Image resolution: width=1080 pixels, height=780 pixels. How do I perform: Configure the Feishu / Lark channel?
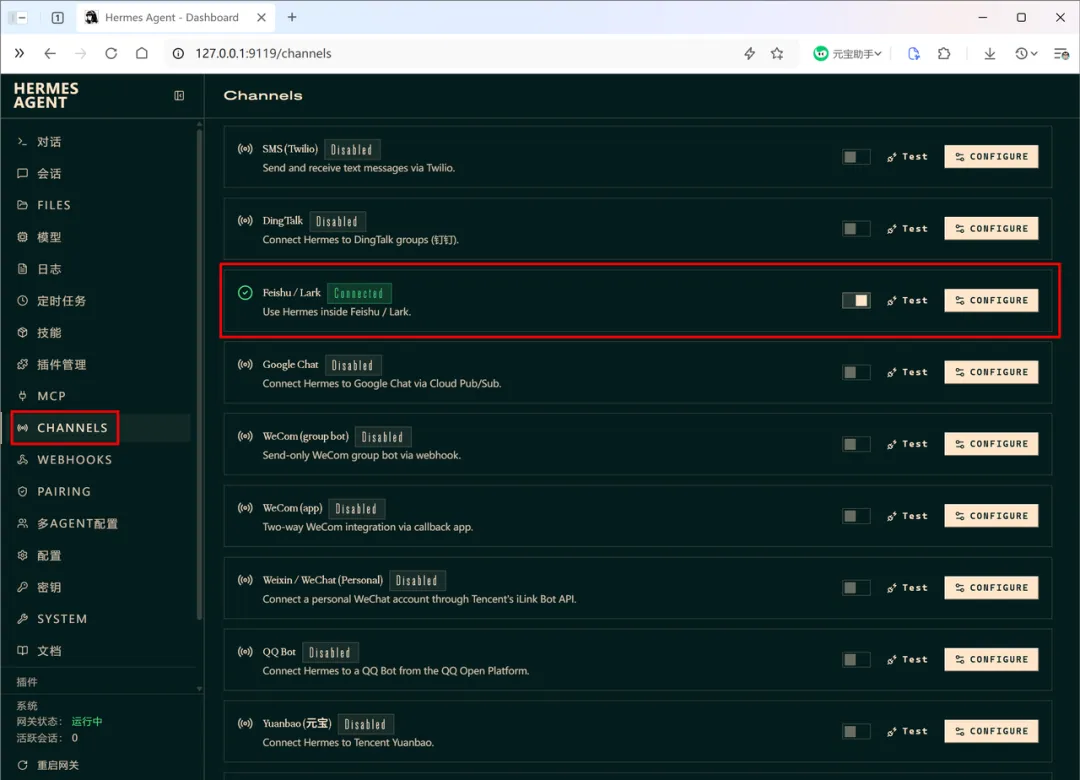pos(991,300)
